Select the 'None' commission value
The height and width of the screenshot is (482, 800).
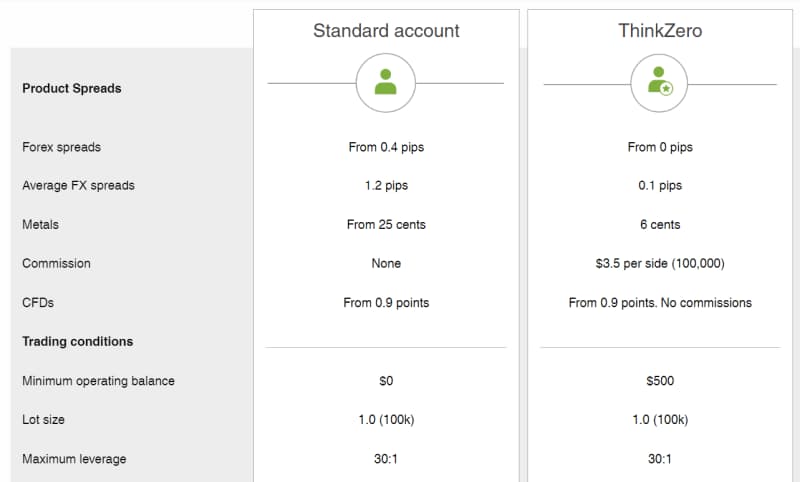coord(386,263)
